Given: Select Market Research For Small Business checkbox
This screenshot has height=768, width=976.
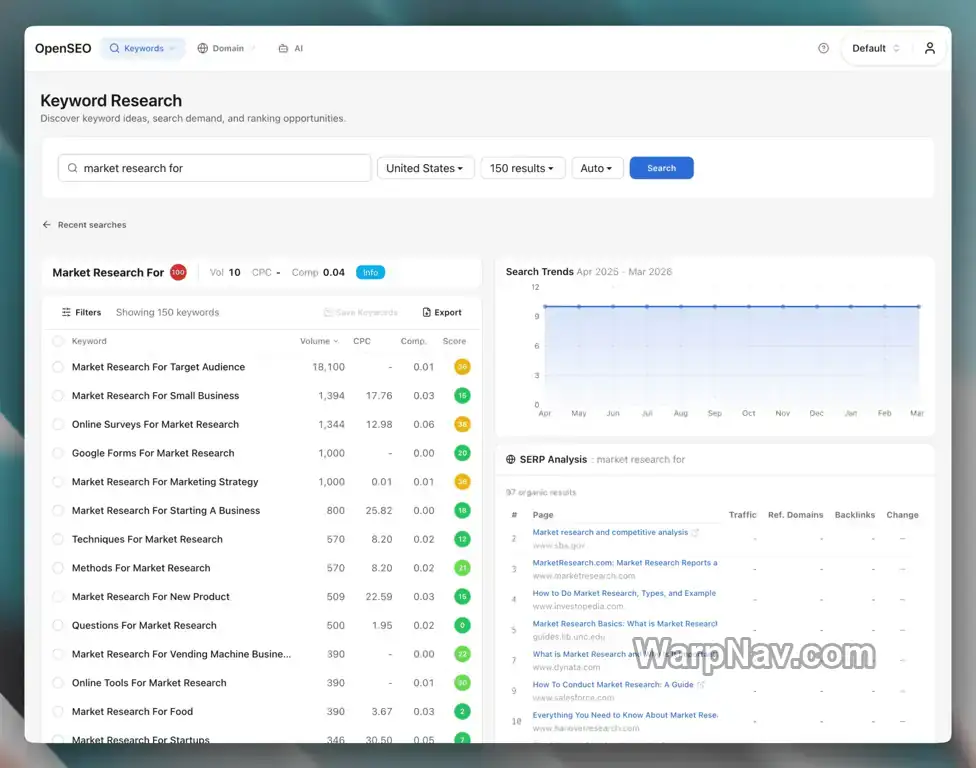Looking at the screenshot, I should (58, 396).
